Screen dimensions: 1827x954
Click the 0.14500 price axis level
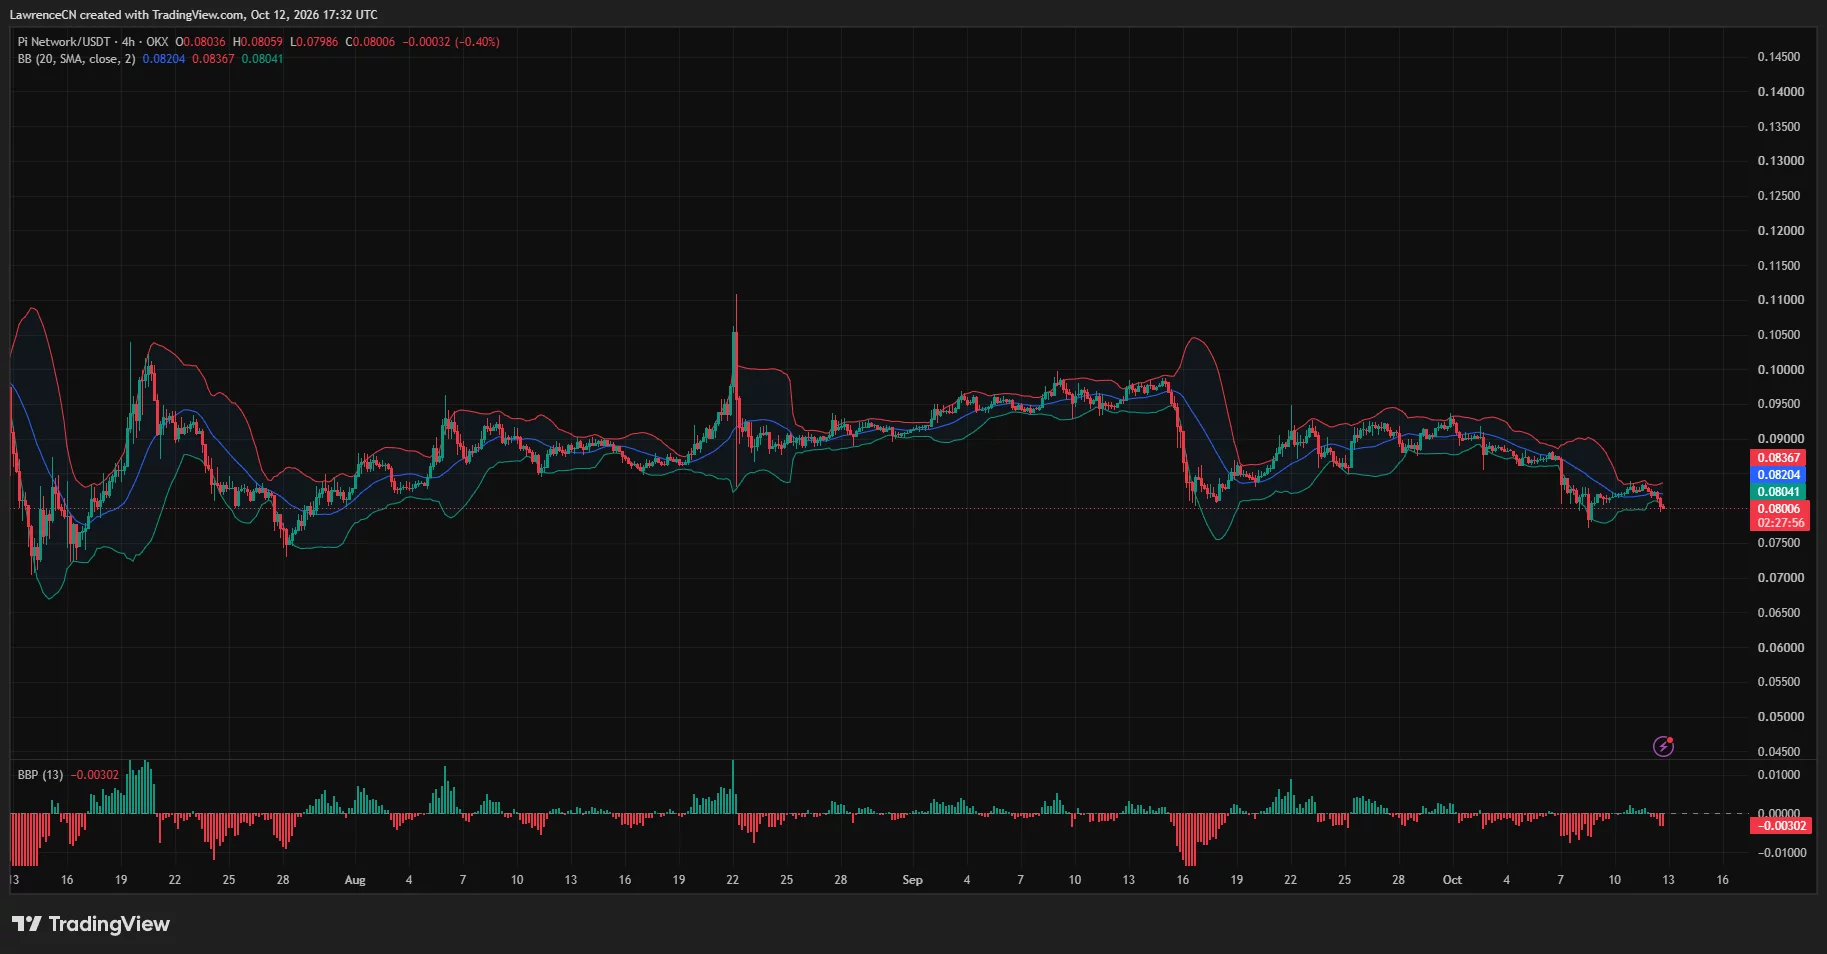[1780, 57]
